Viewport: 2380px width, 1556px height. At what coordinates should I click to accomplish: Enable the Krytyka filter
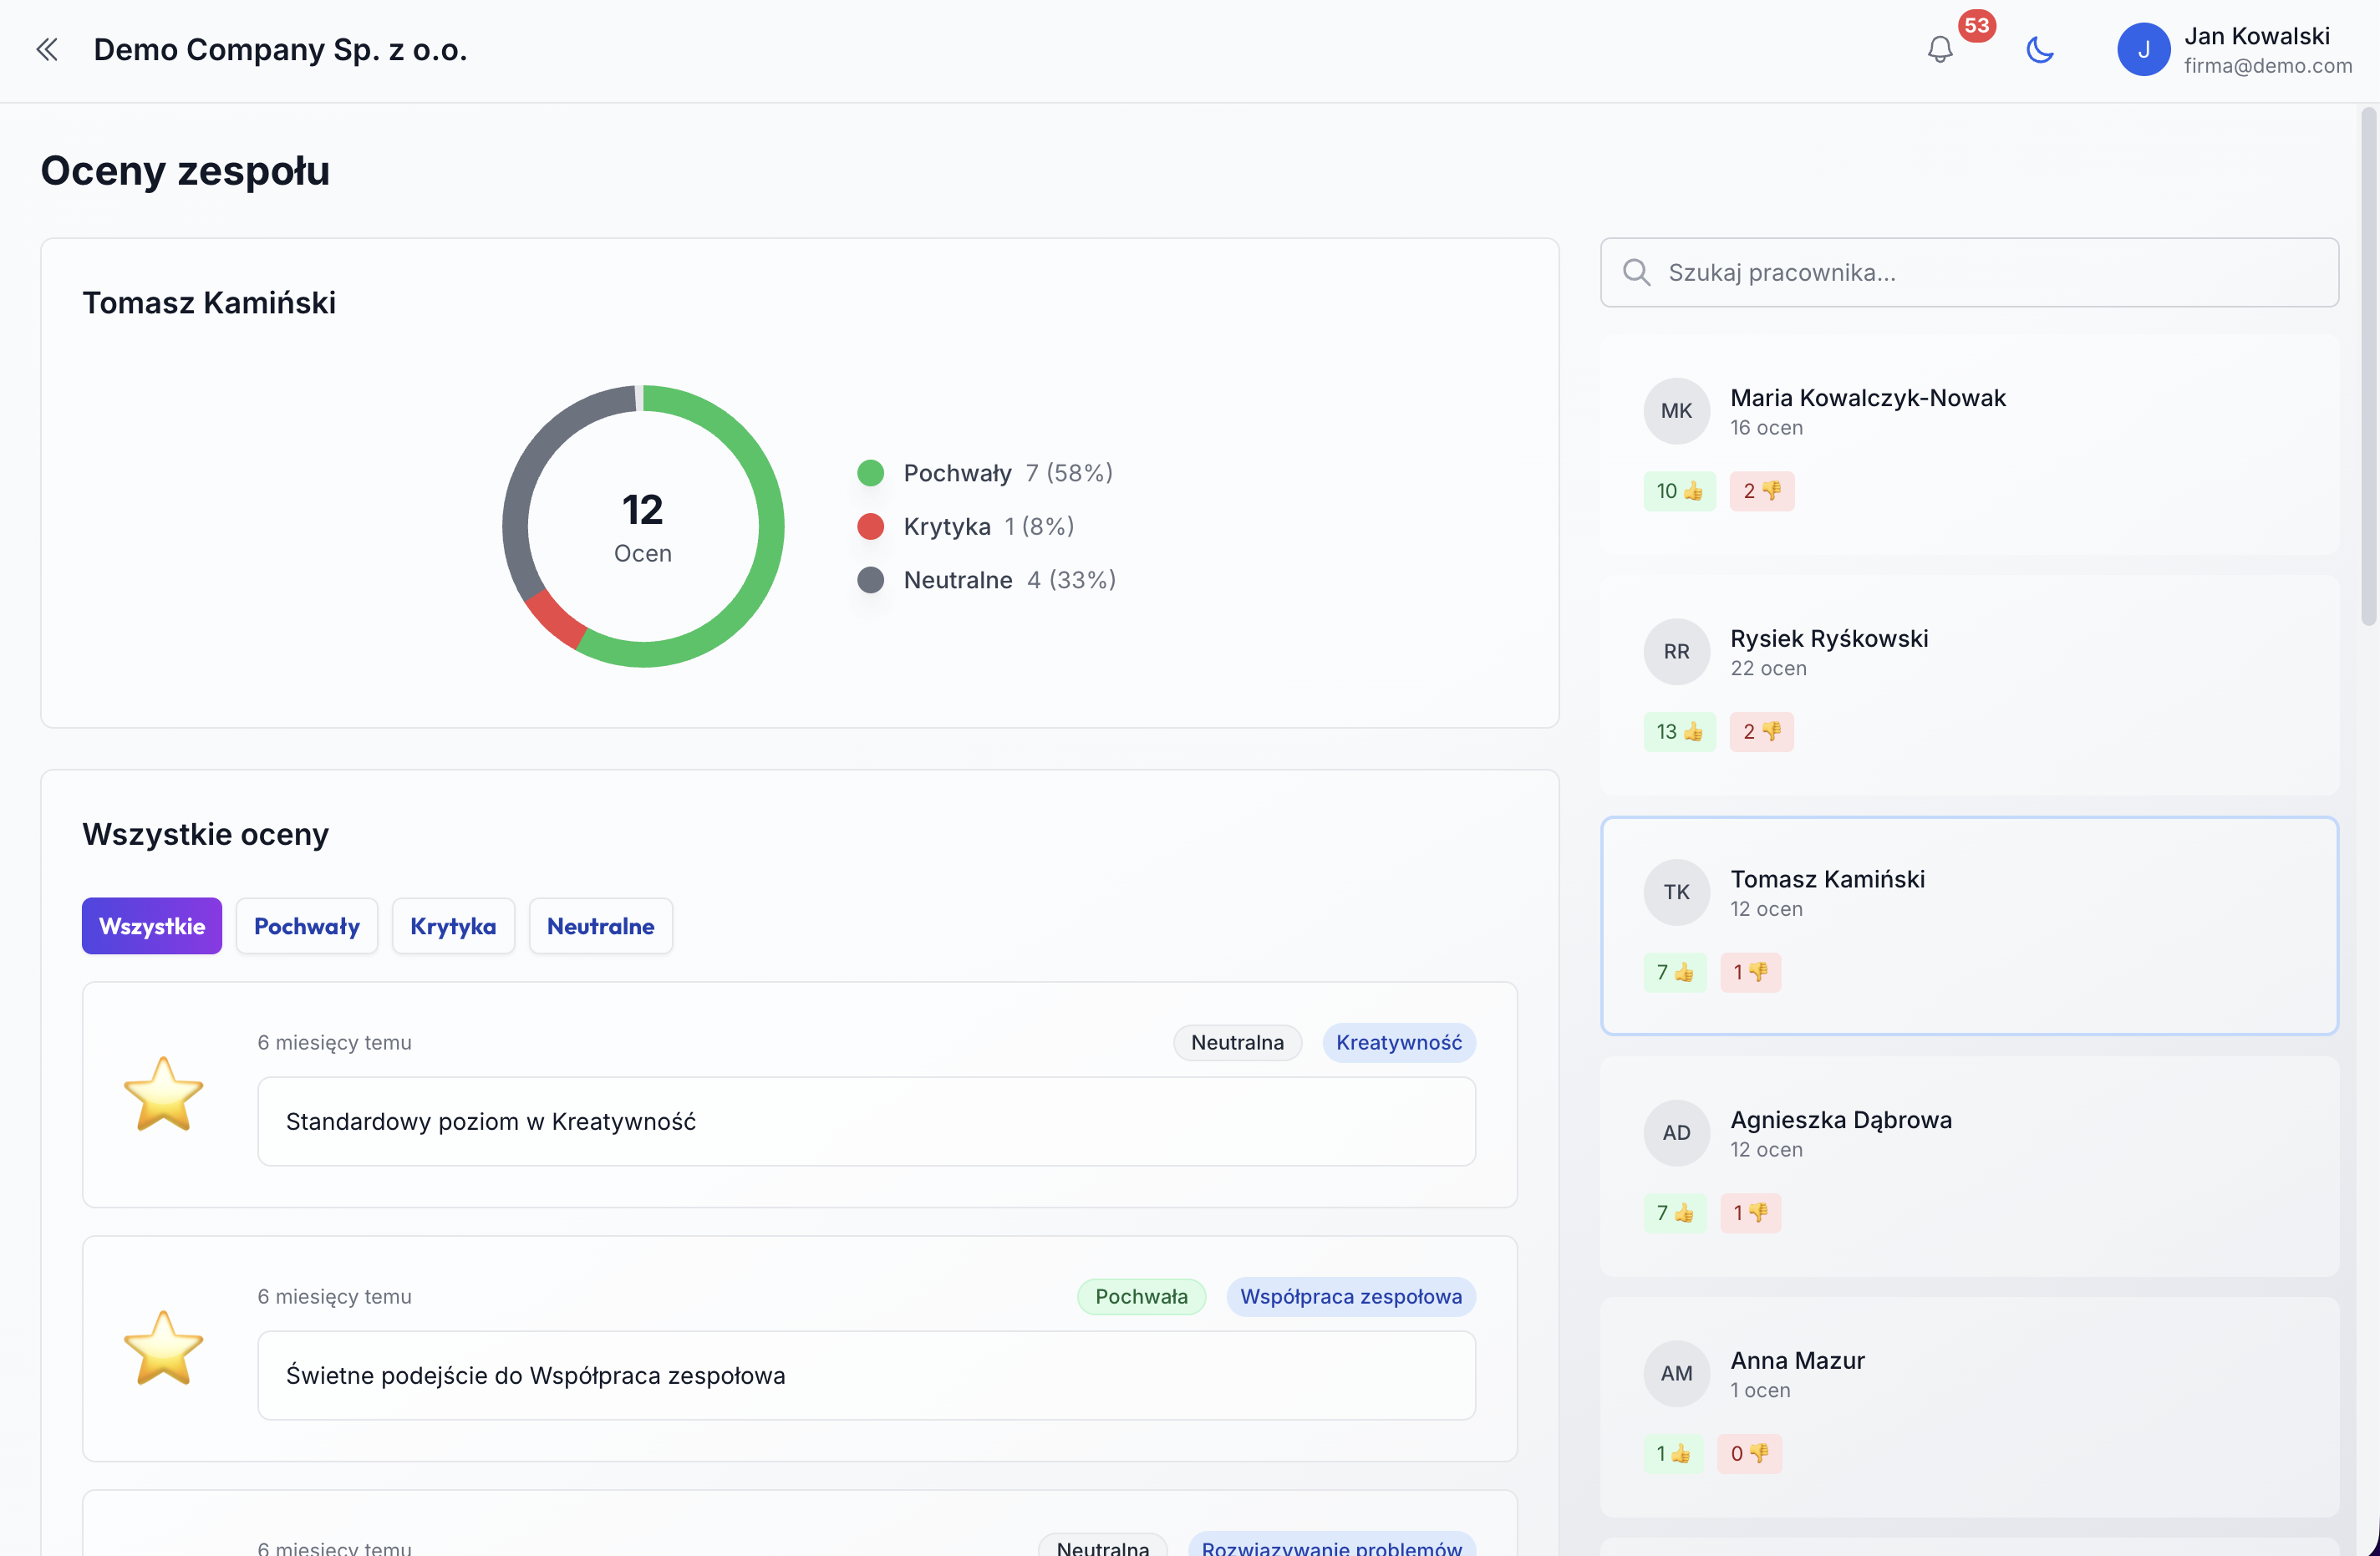pos(452,925)
